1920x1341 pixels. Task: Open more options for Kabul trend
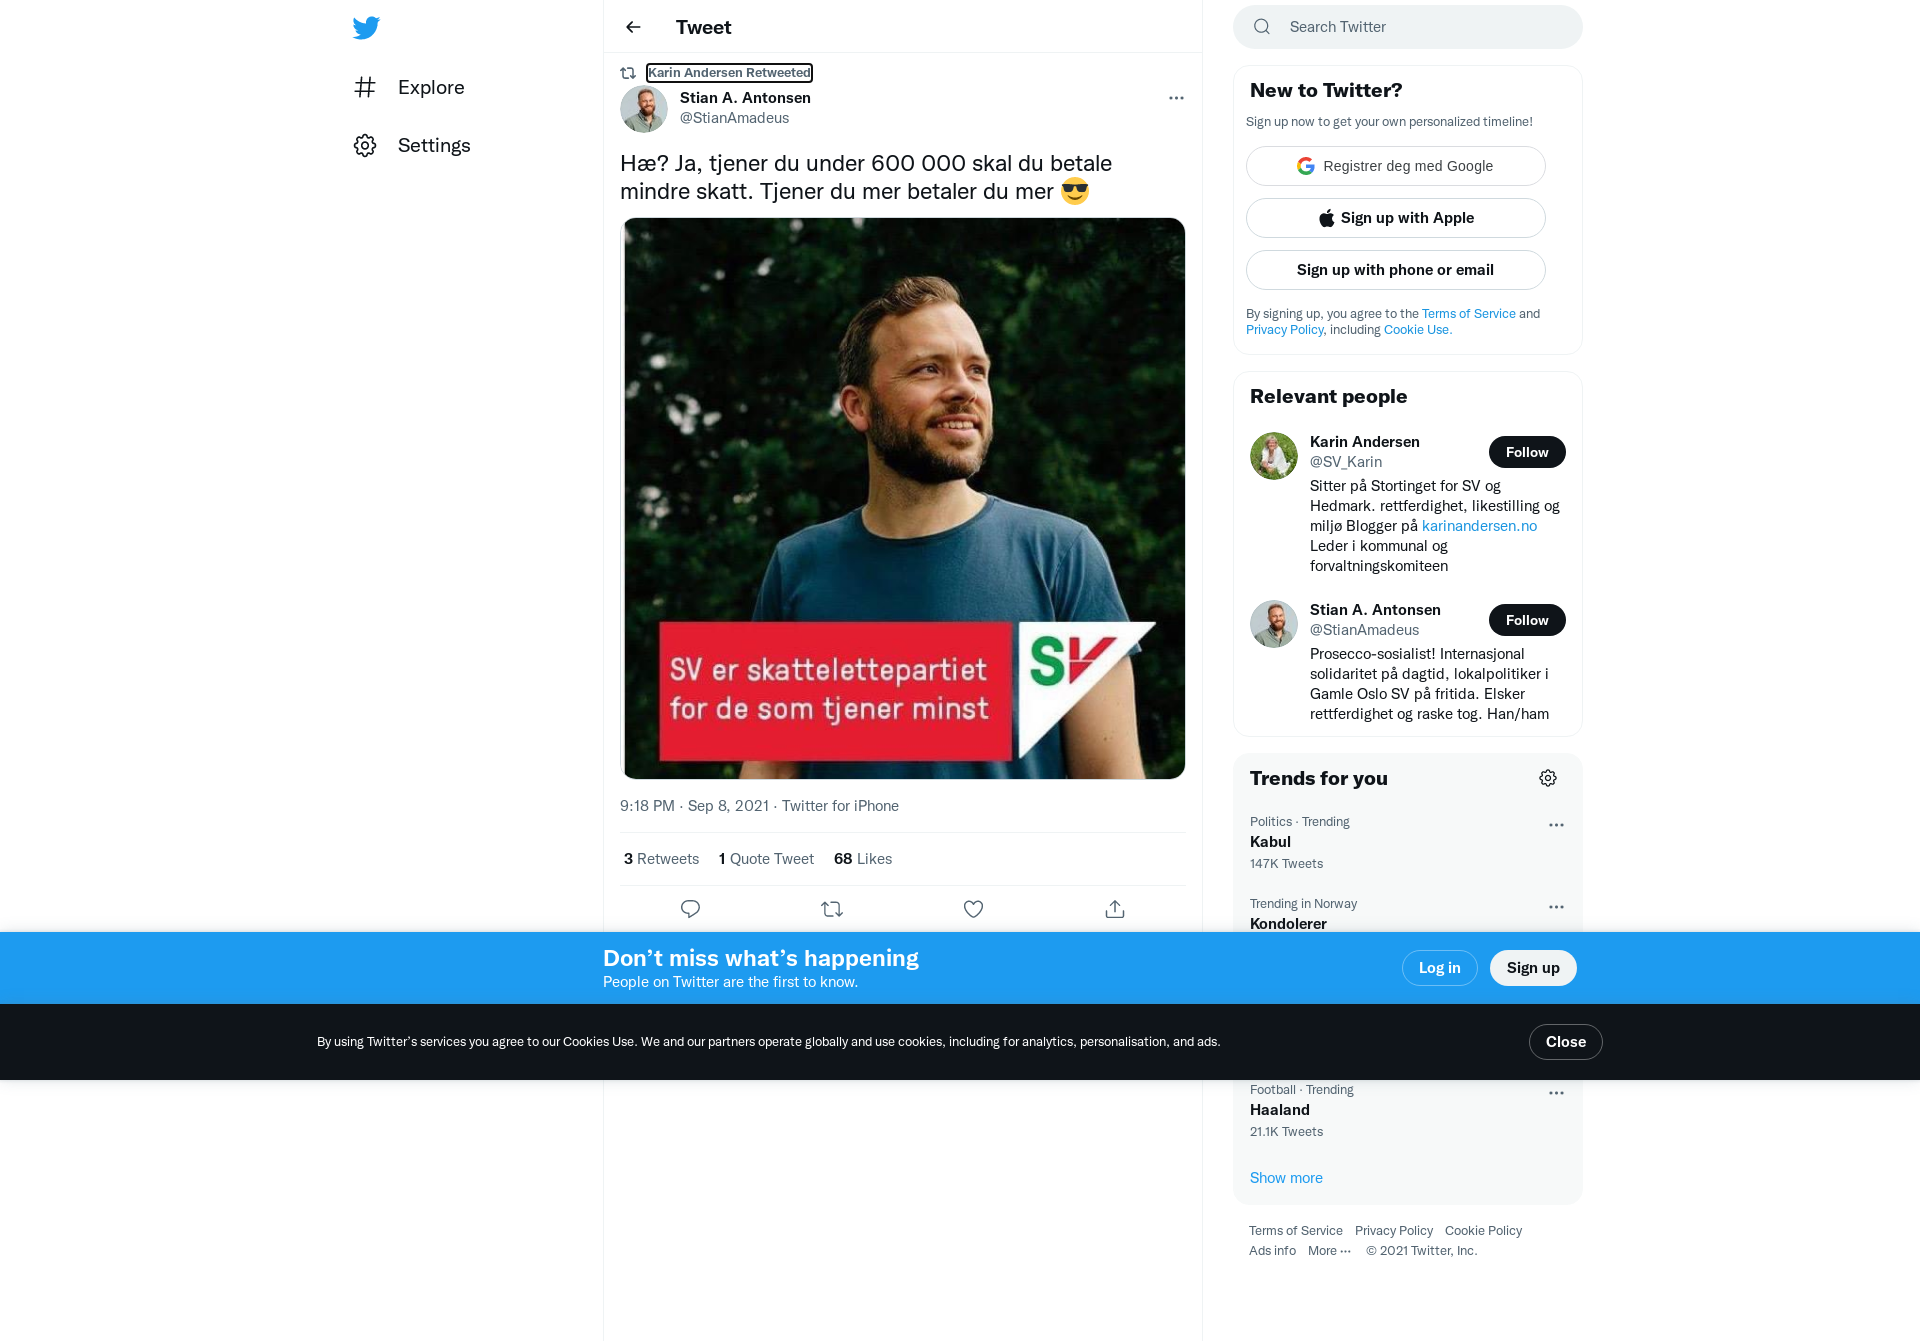click(x=1556, y=825)
